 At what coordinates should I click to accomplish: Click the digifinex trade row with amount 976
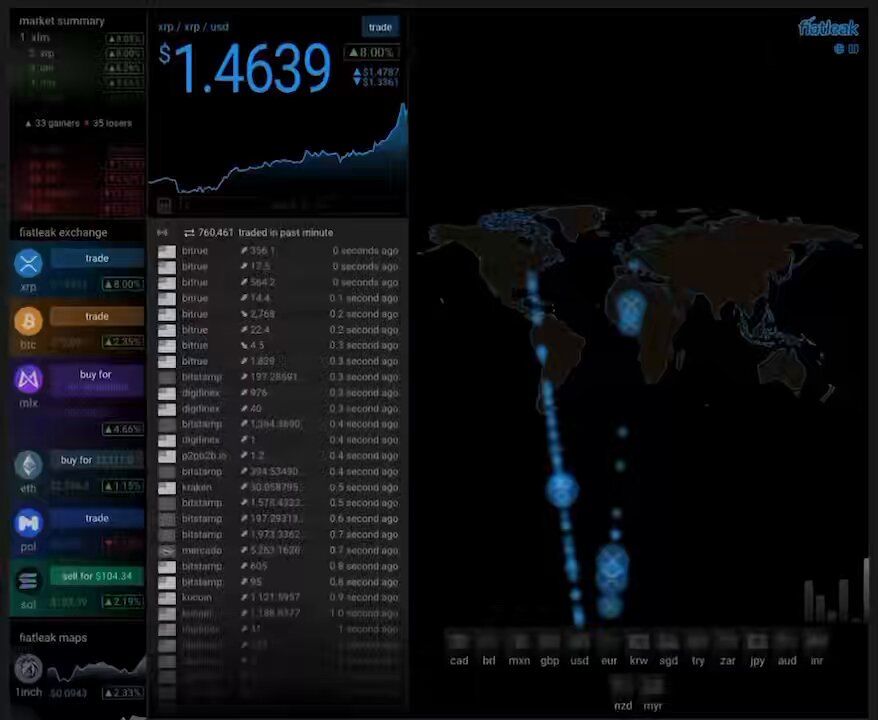pyautogui.click(x=278, y=393)
